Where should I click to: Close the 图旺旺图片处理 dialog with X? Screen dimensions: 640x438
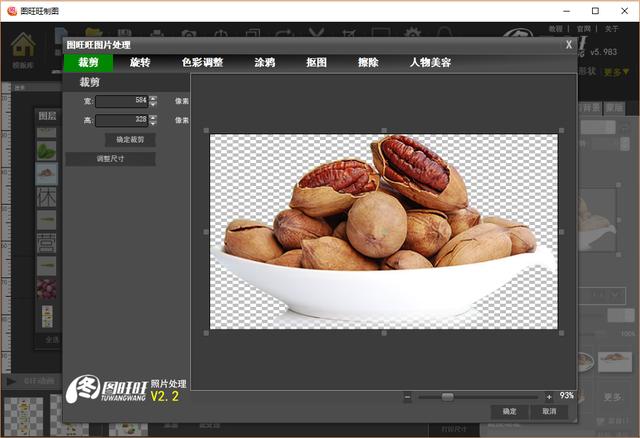point(569,45)
